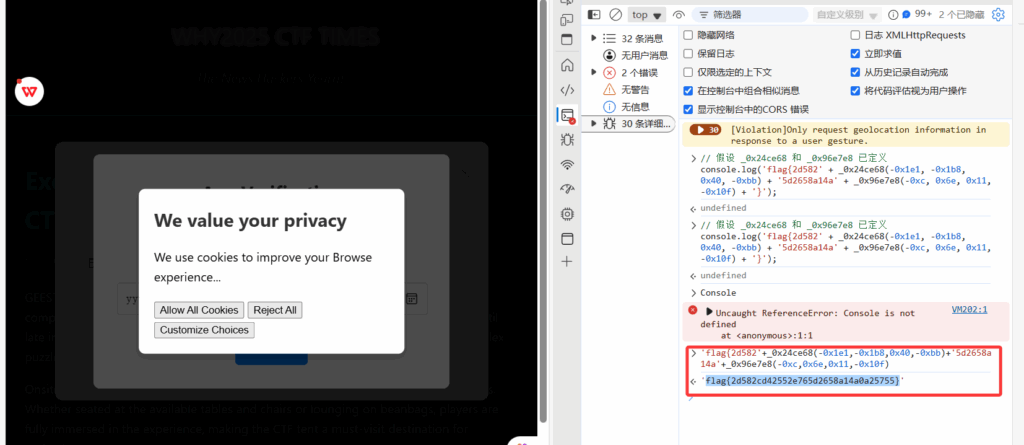Image resolution: width=1024 pixels, height=445 pixels.
Task: Enable the 隐藏网络 checkbox
Action: pyautogui.click(x=688, y=35)
